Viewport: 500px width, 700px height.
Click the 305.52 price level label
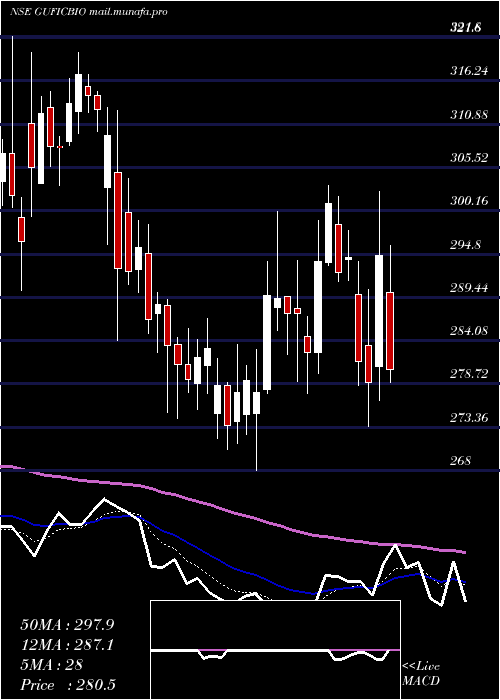coord(468,158)
